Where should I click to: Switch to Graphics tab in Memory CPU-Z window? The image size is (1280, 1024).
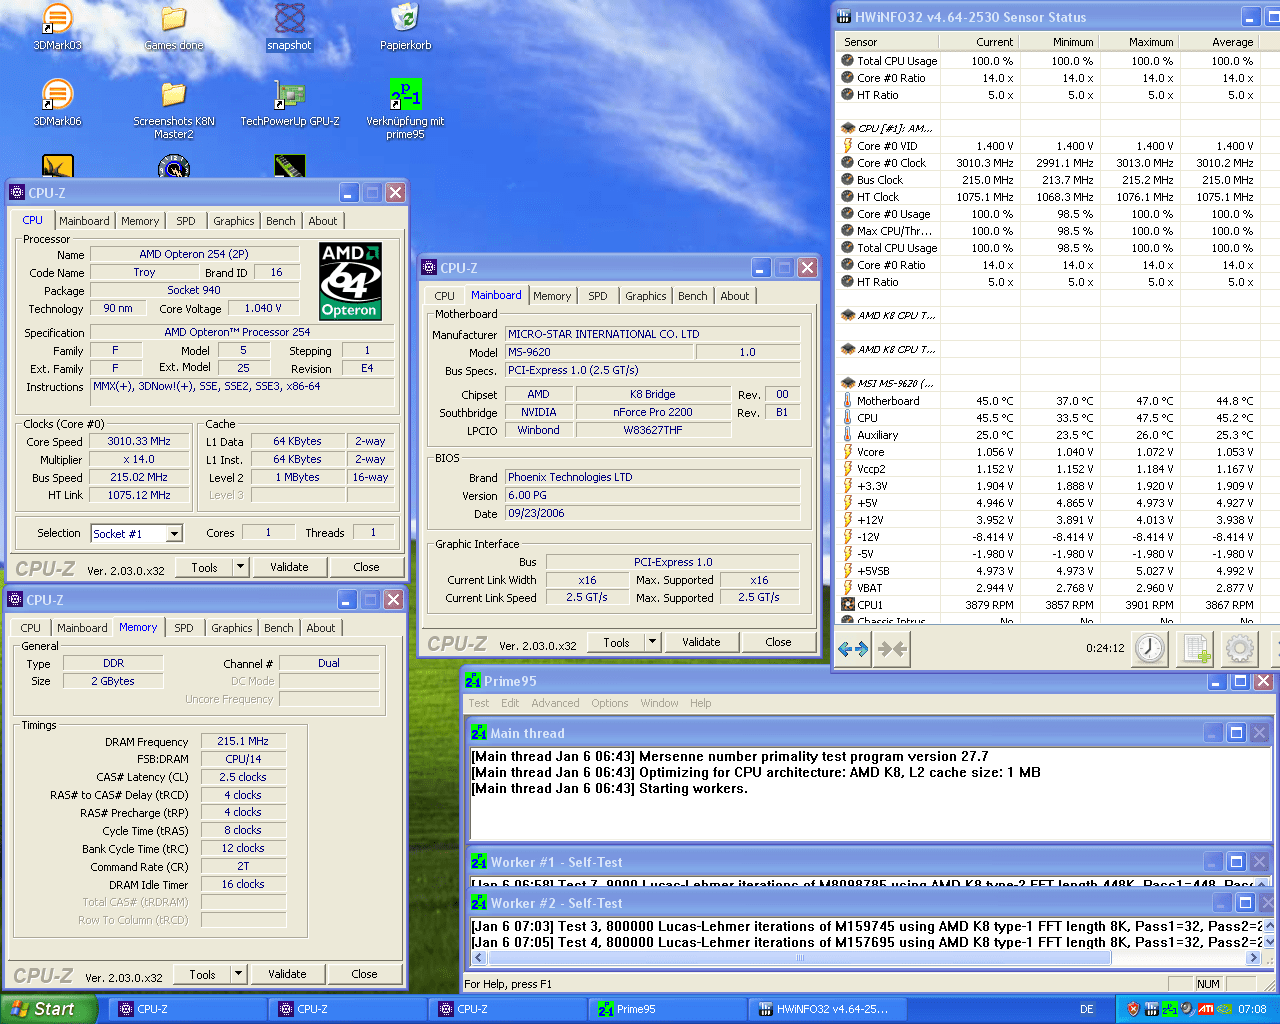pos(232,628)
